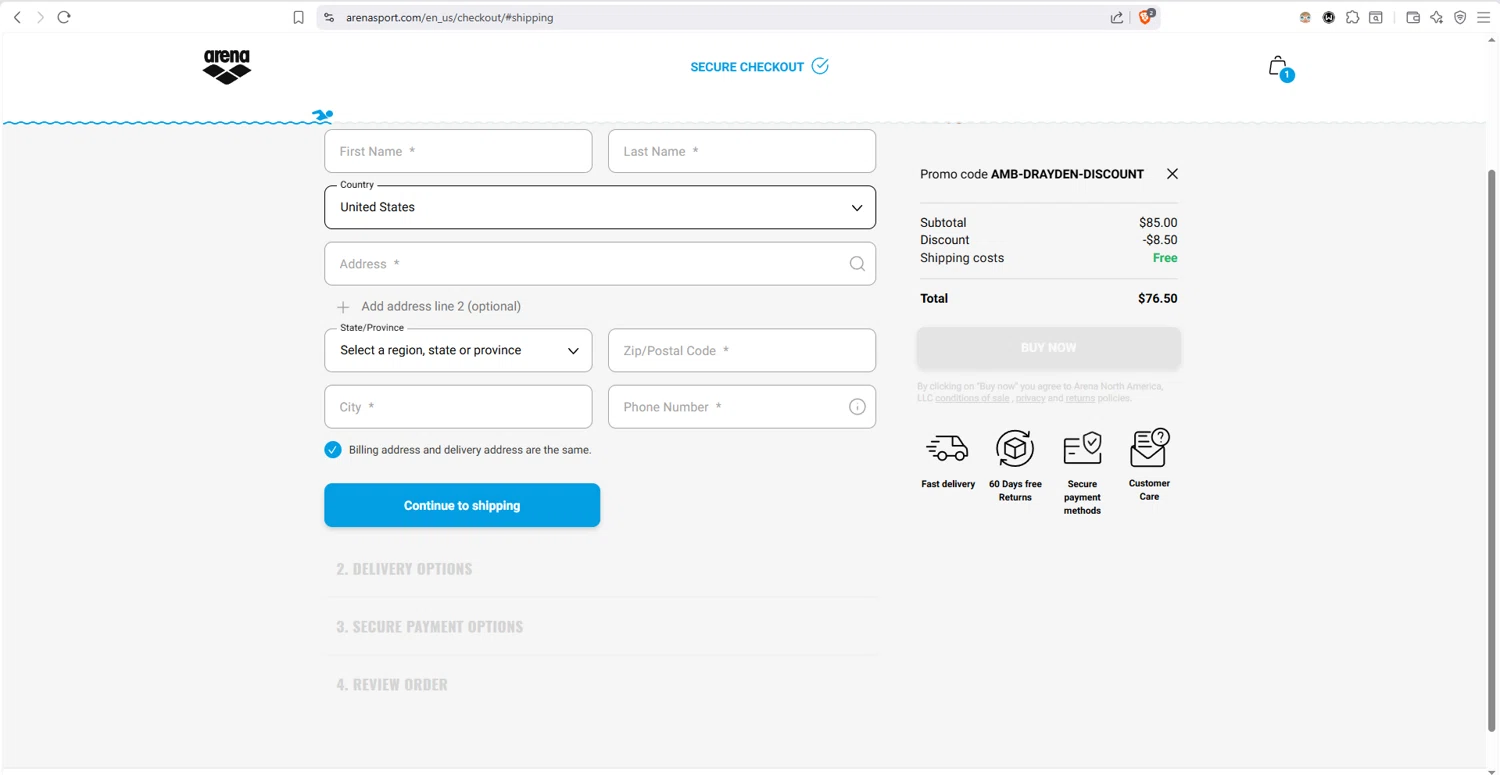Click the plus icon for address line 2
The height and width of the screenshot is (775, 1500).
(x=343, y=307)
